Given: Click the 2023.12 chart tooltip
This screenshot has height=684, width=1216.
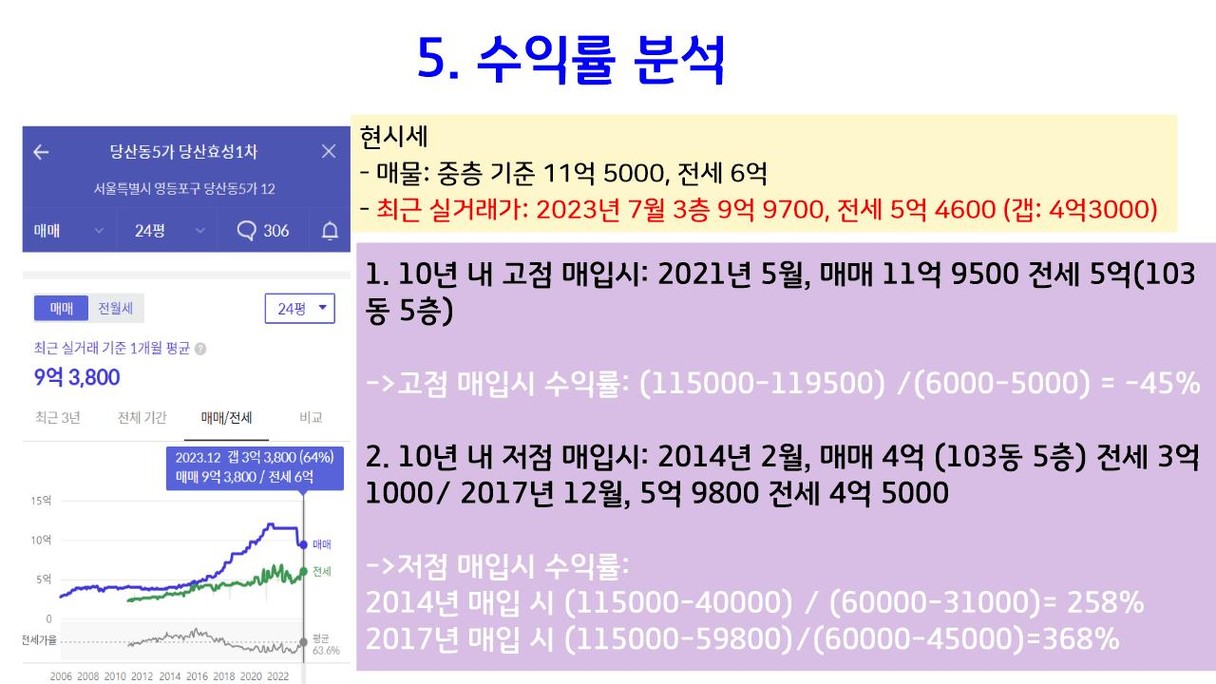Looking at the screenshot, I should click(x=254, y=467).
